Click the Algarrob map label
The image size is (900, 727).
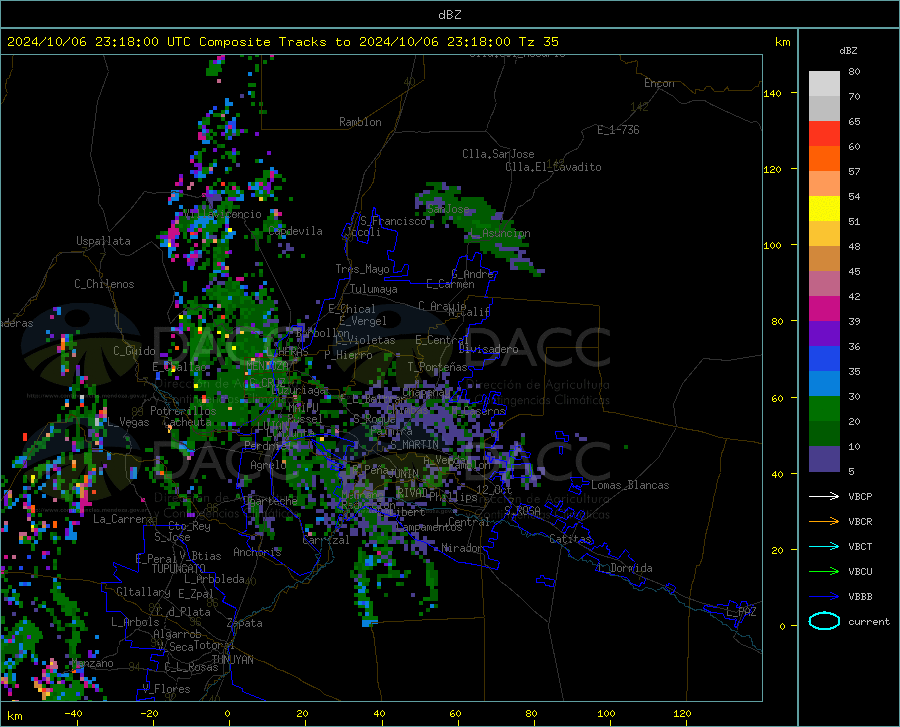click(x=177, y=634)
